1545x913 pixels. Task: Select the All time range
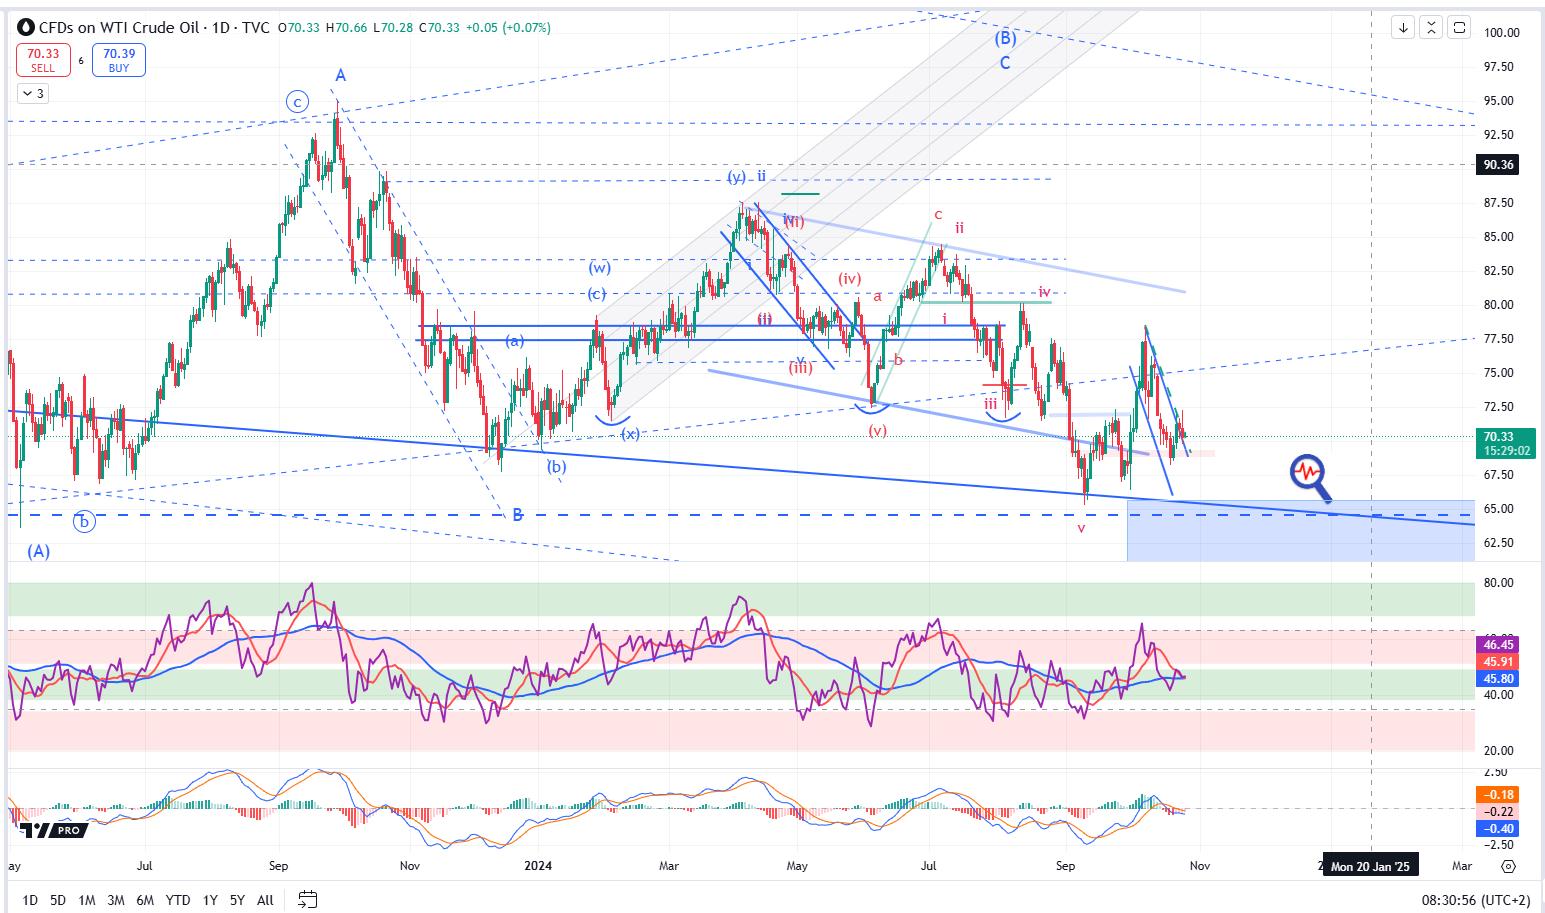[265, 900]
